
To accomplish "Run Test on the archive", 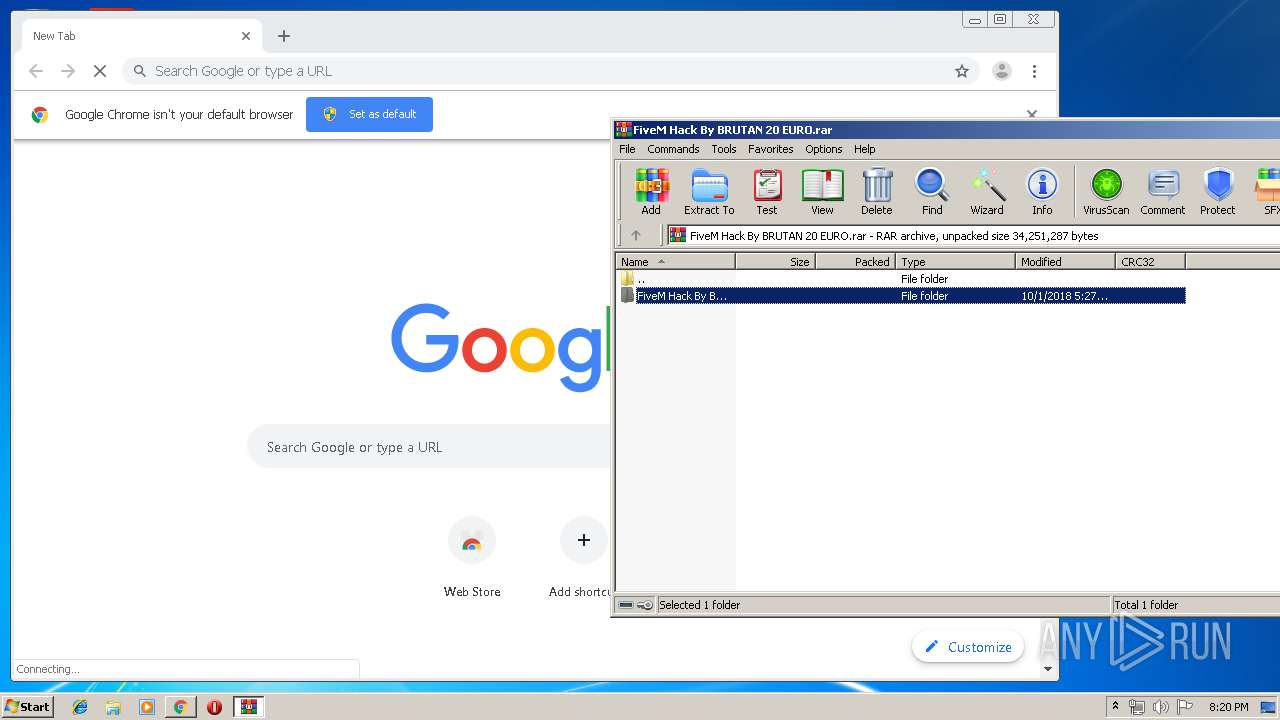I will click(767, 191).
